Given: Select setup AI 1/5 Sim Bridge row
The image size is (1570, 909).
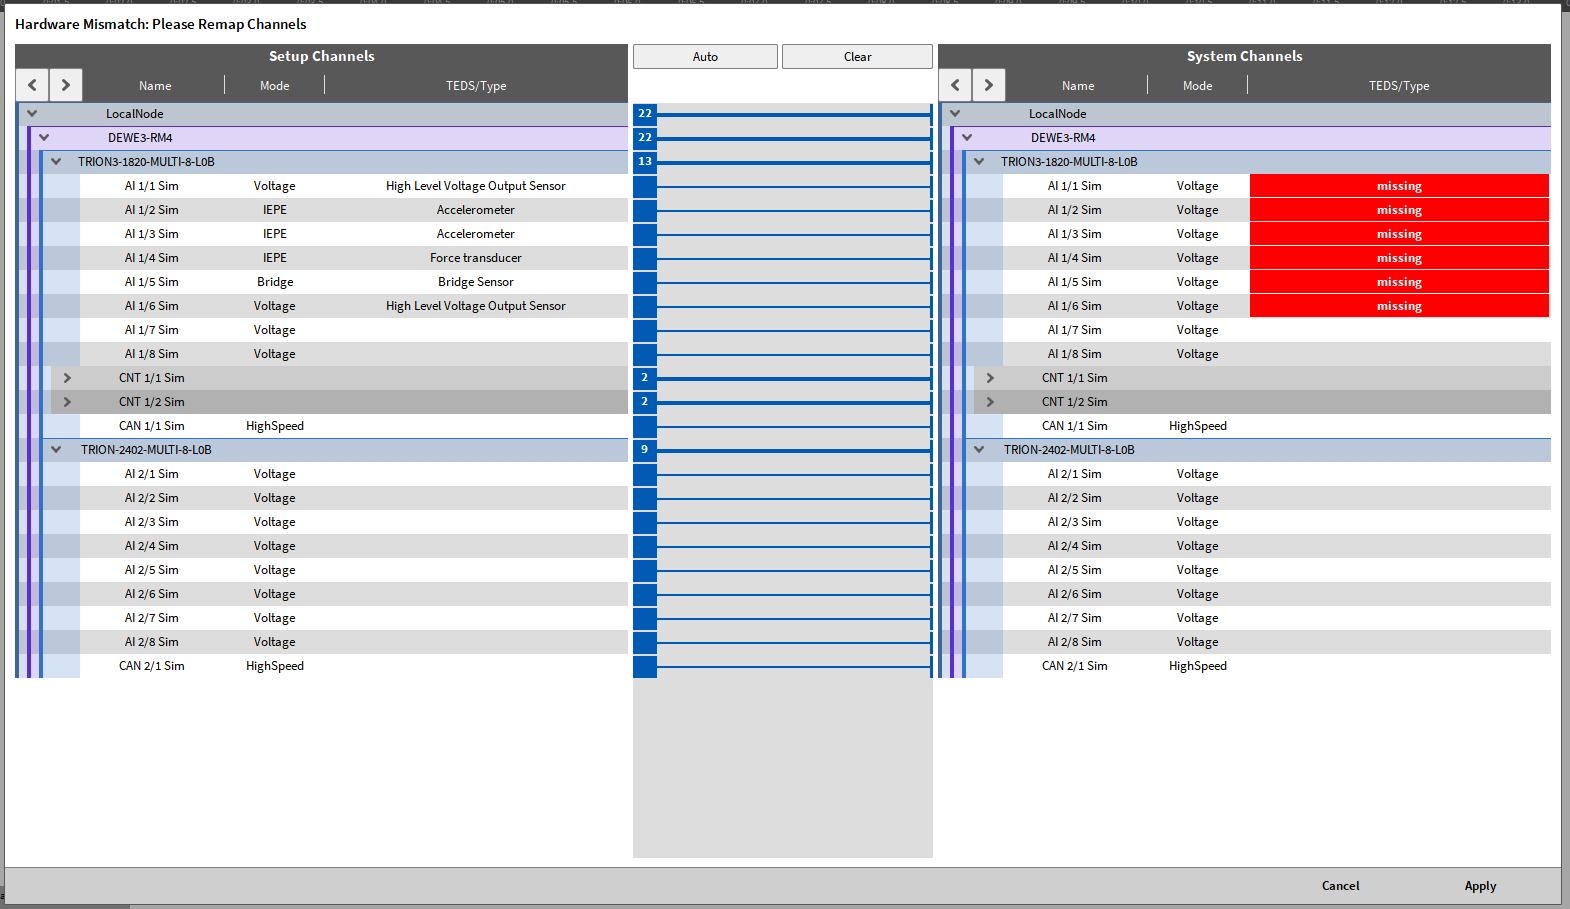Looking at the screenshot, I should point(275,282).
